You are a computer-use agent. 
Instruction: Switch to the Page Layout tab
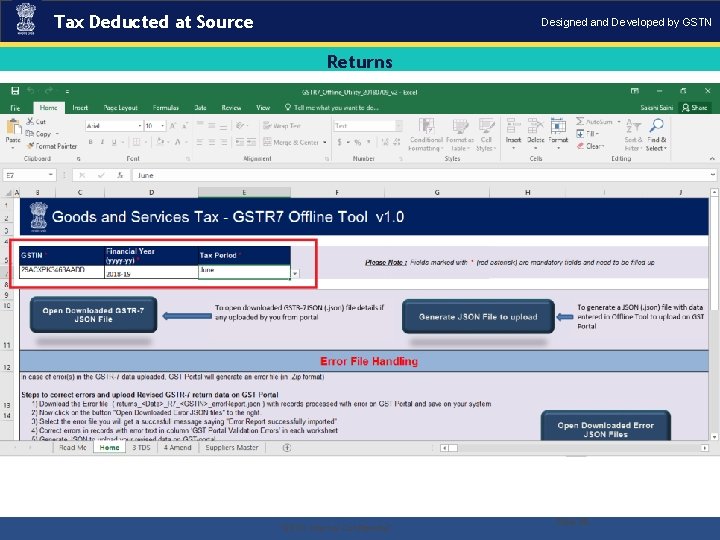(x=120, y=107)
